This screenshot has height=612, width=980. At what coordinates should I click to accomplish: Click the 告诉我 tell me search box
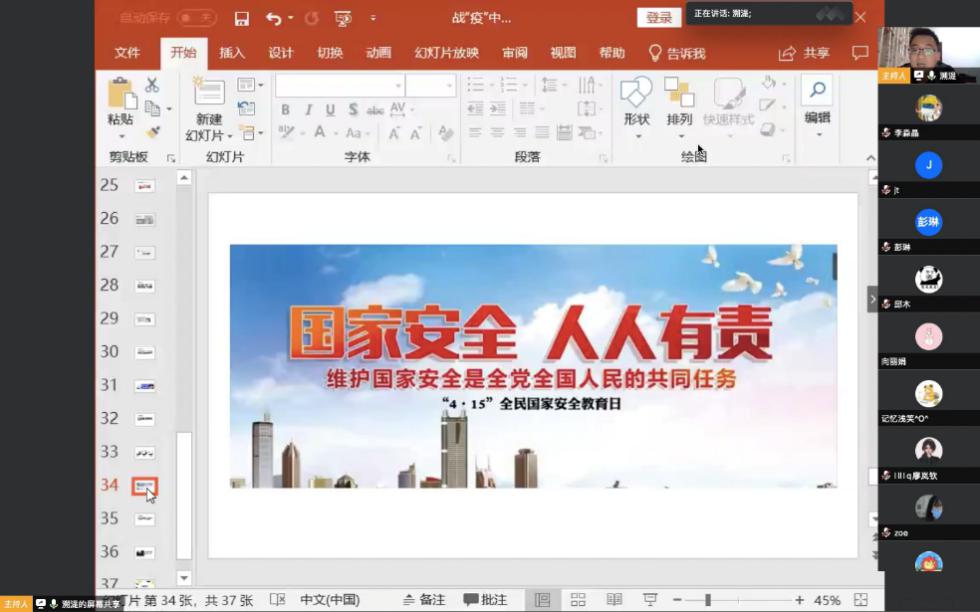678,53
